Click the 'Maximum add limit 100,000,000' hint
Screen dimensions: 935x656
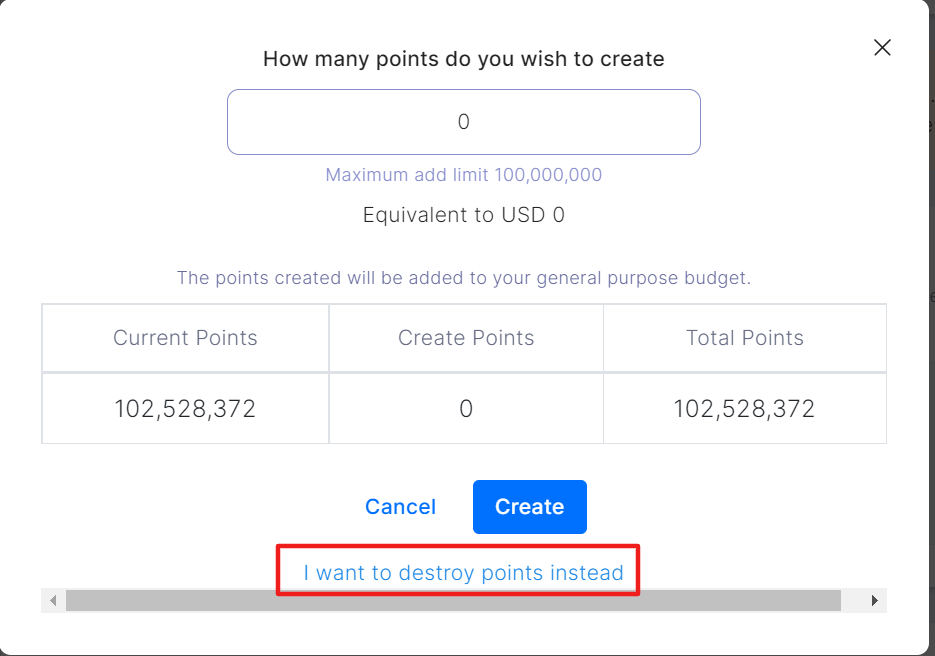click(463, 175)
